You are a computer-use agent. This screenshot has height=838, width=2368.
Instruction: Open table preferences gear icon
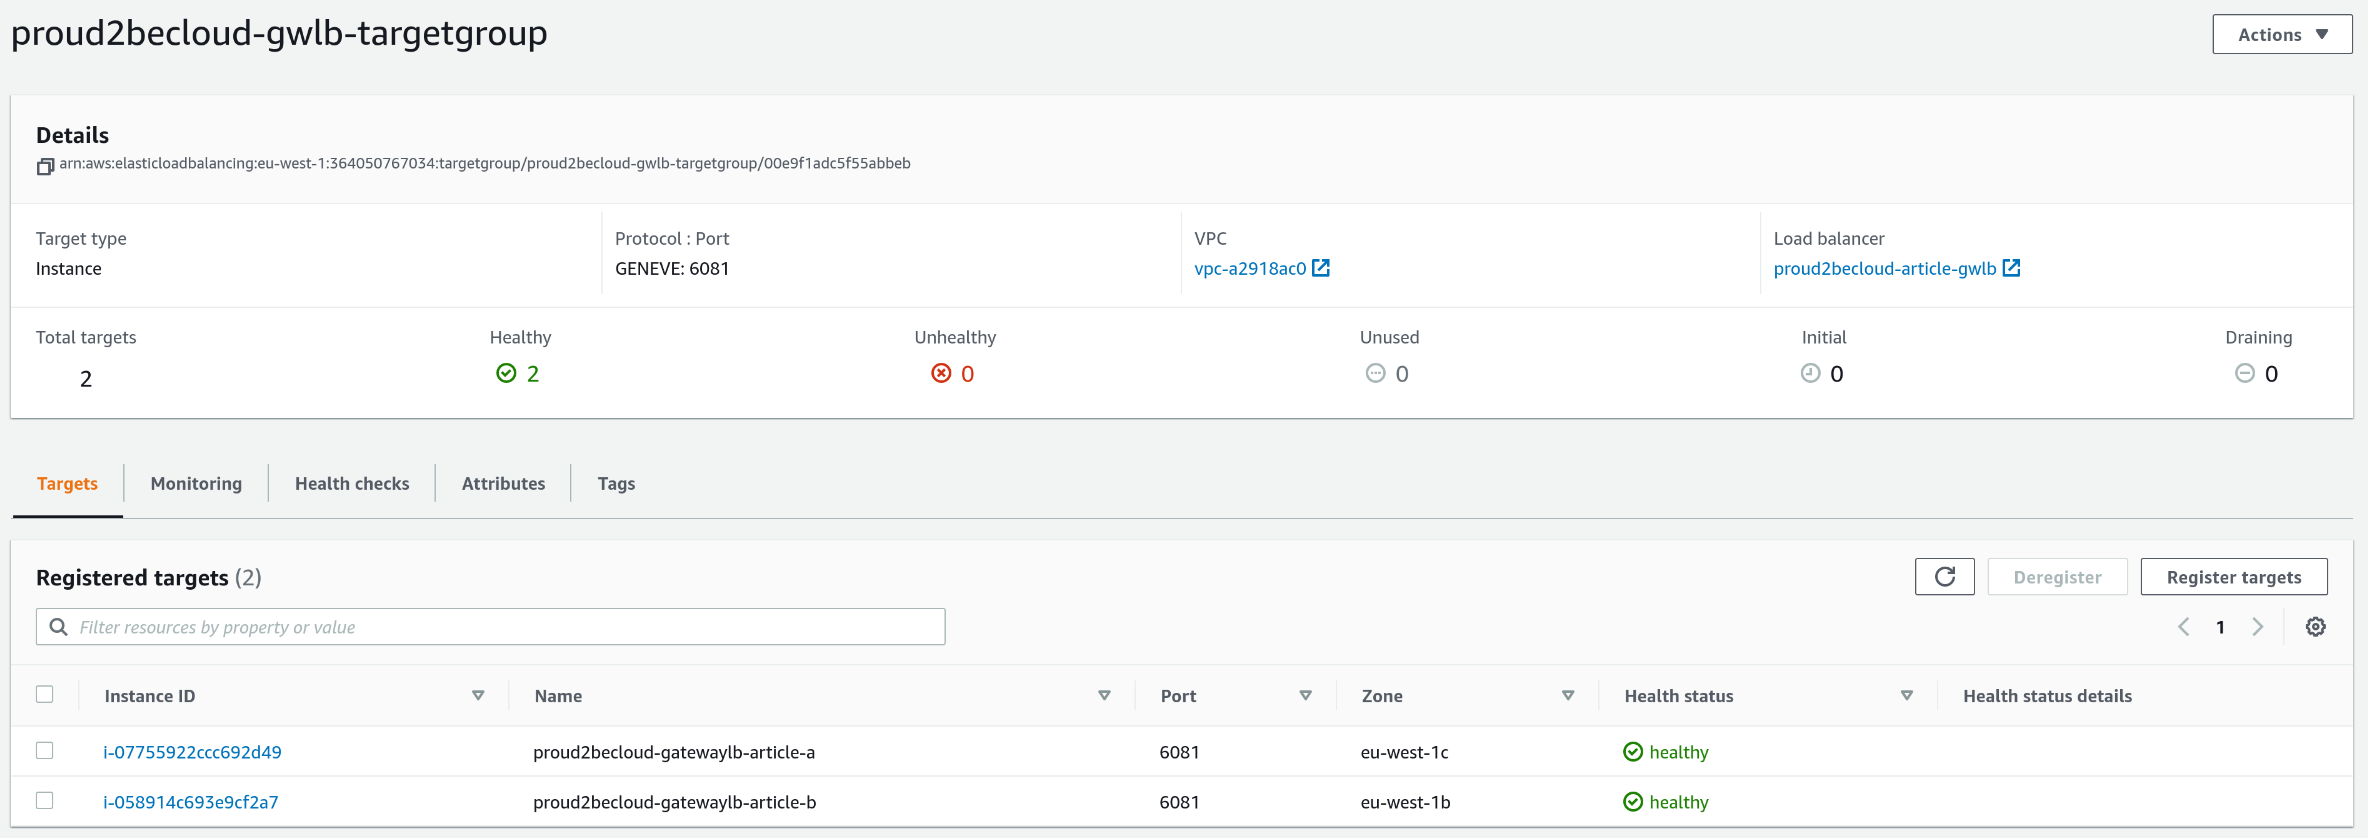click(2315, 627)
